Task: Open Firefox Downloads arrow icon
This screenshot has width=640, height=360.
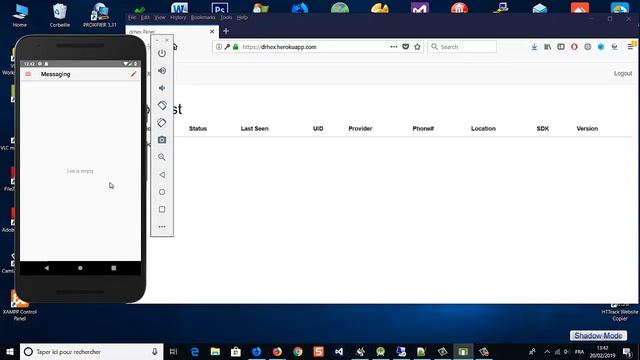Action: (534, 47)
